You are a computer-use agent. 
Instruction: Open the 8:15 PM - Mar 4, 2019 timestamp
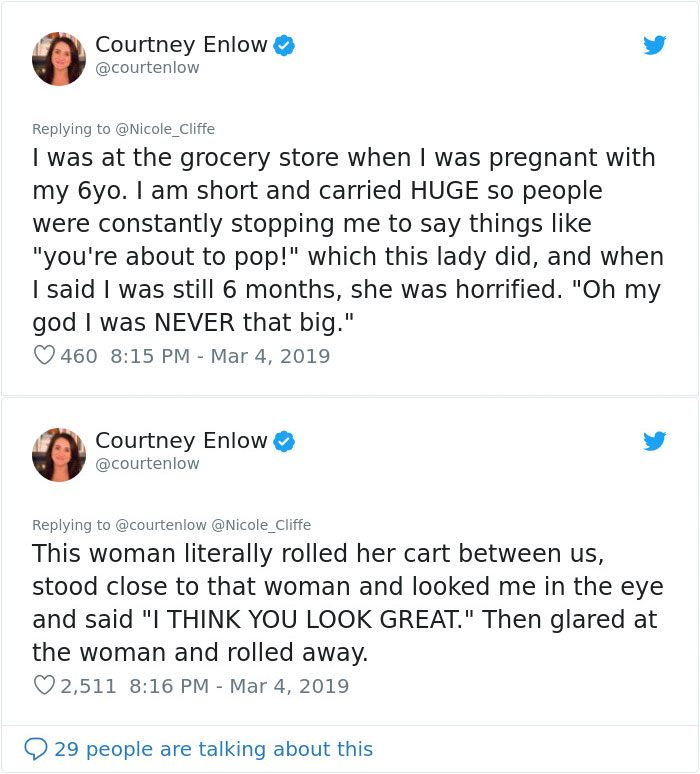pos(218,356)
